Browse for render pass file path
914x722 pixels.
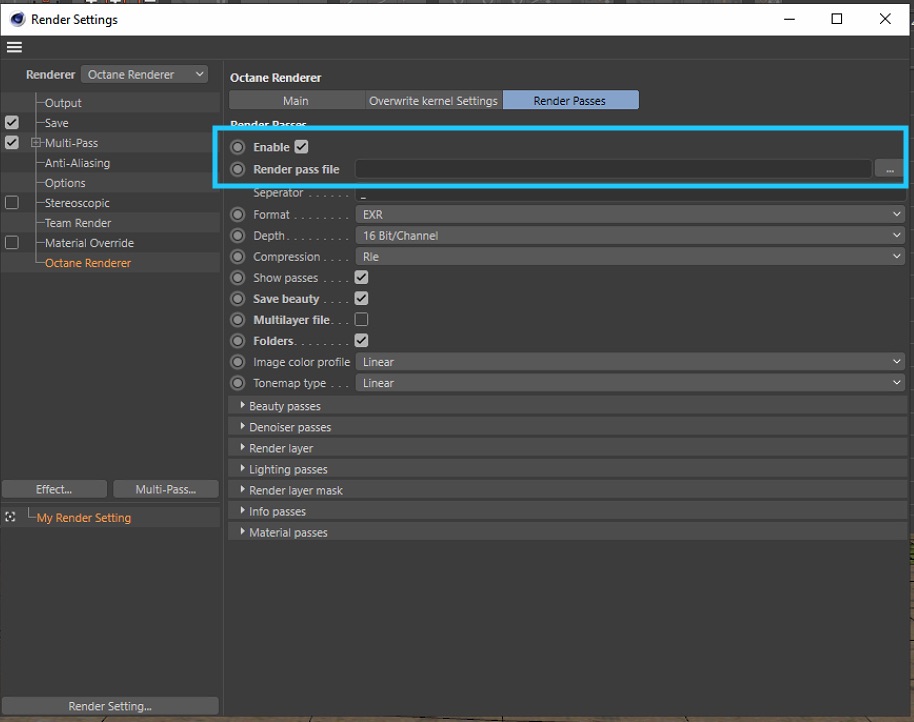pos(890,170)
